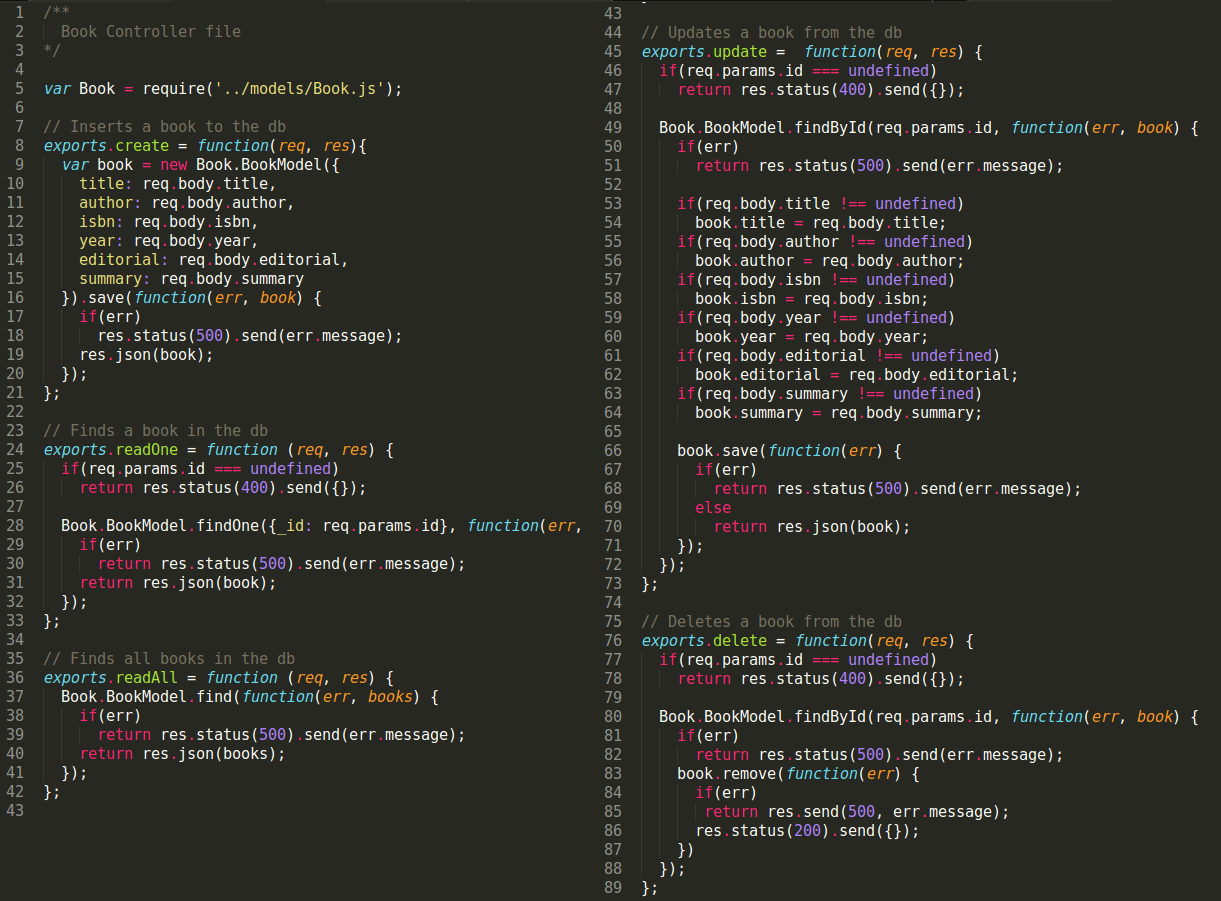1221x901 pixels.
Task: Click 'isbn: req.body.isbn,' on line 12
Action: (x=169, y=221)
